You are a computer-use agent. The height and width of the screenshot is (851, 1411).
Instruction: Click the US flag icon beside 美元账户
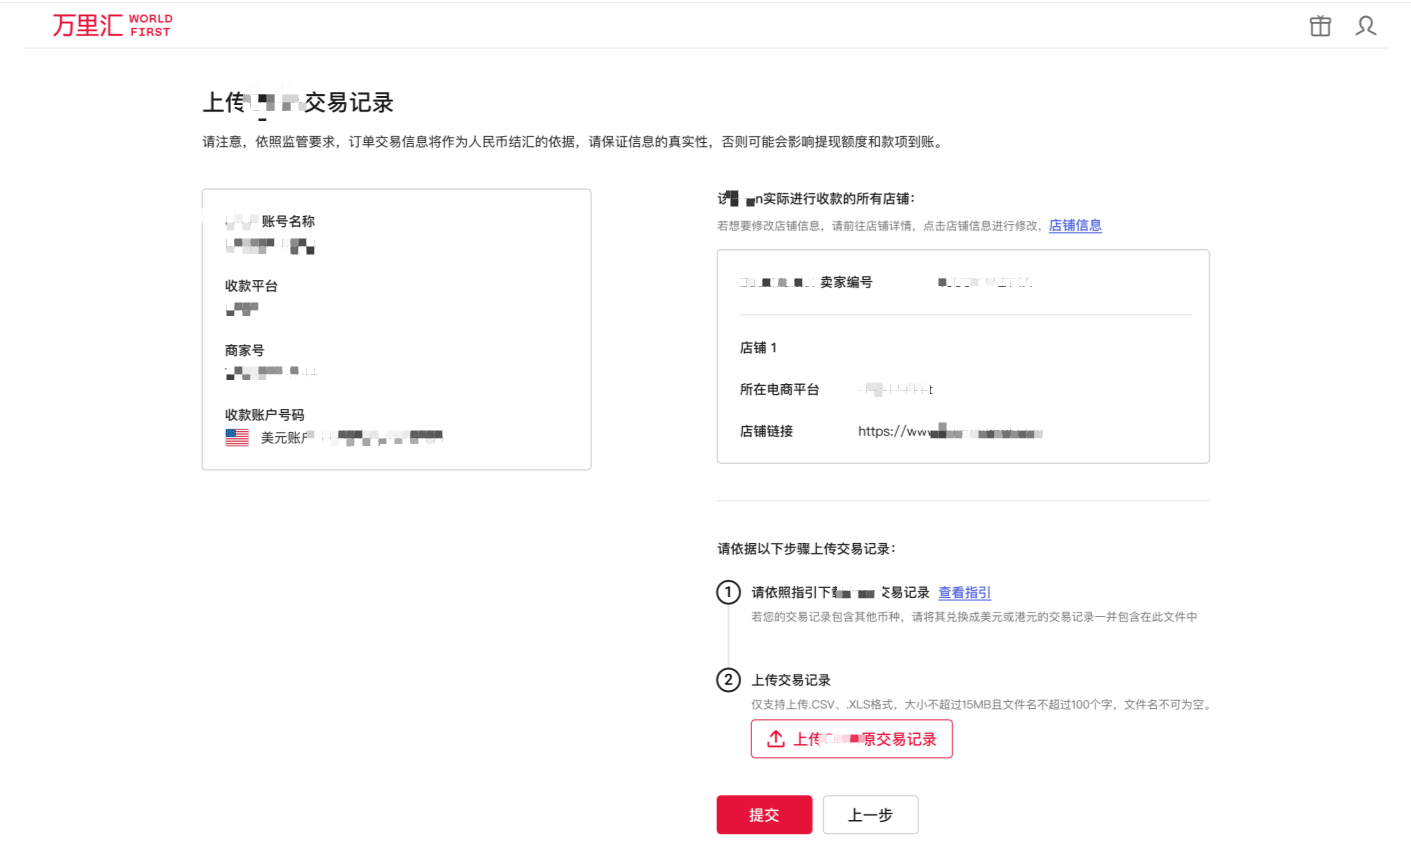point(236,435)
